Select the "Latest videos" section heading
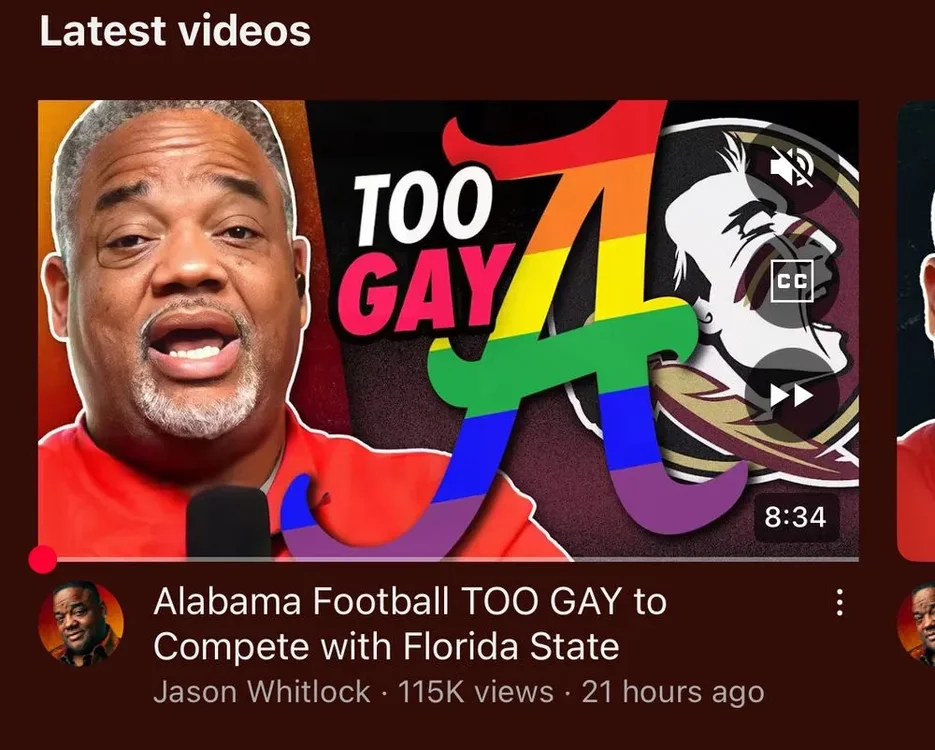The height and width of the screenshot is (750, 935). [175, 32]
